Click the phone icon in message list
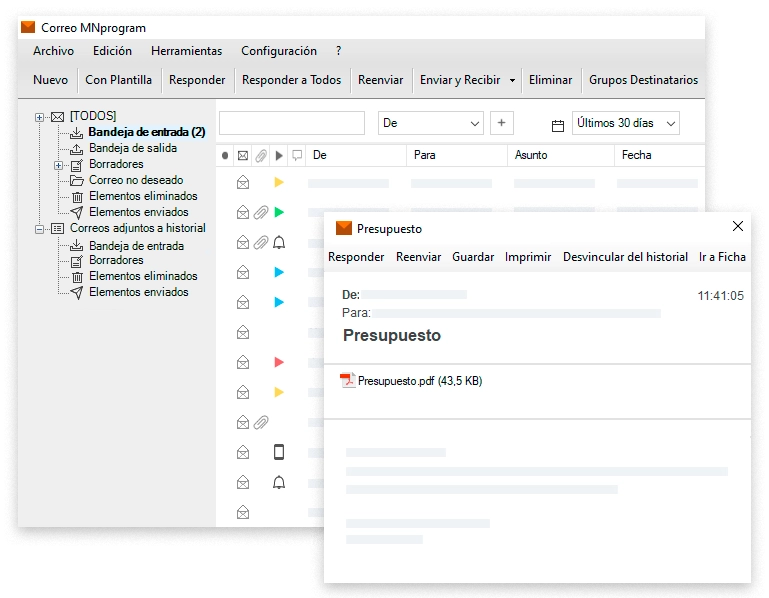This screenshot has height=598, width=769. click(279, 452)
